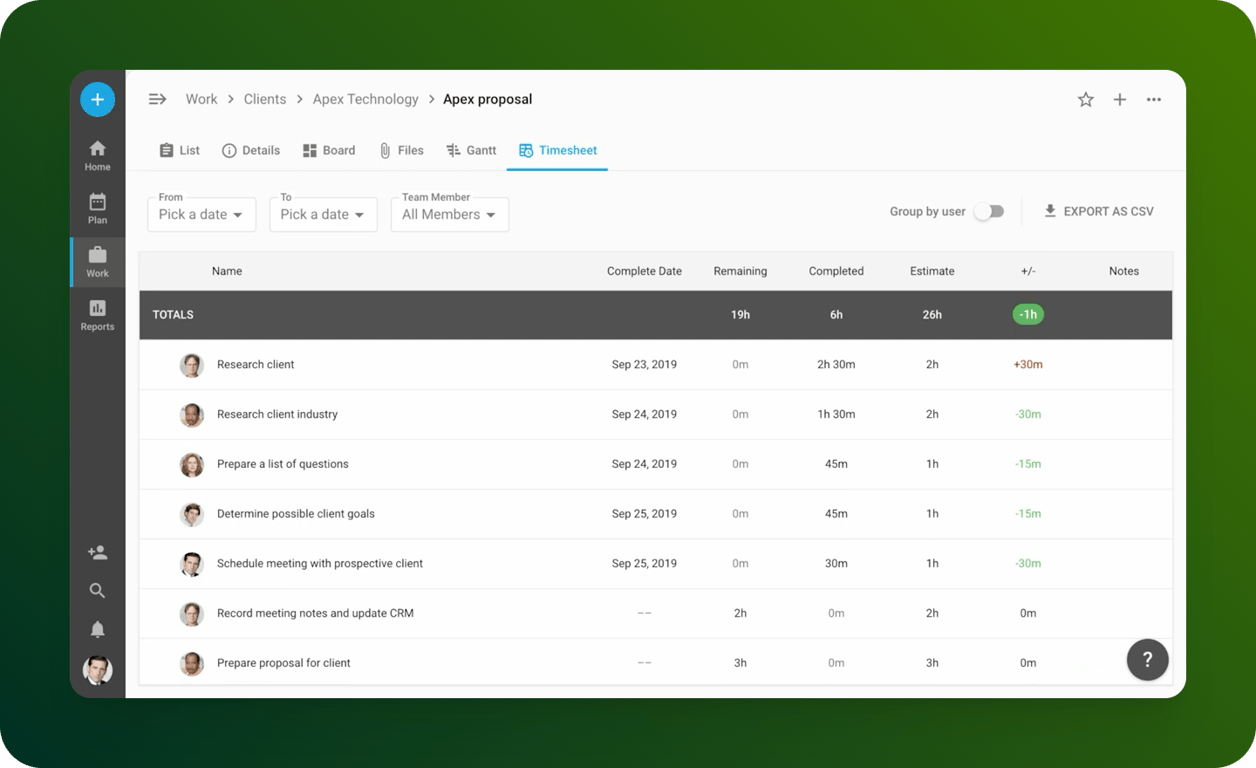The image size is (1256, 768).
Task: Open the three-dot more options menu
Action: (x=1154, y=99)
